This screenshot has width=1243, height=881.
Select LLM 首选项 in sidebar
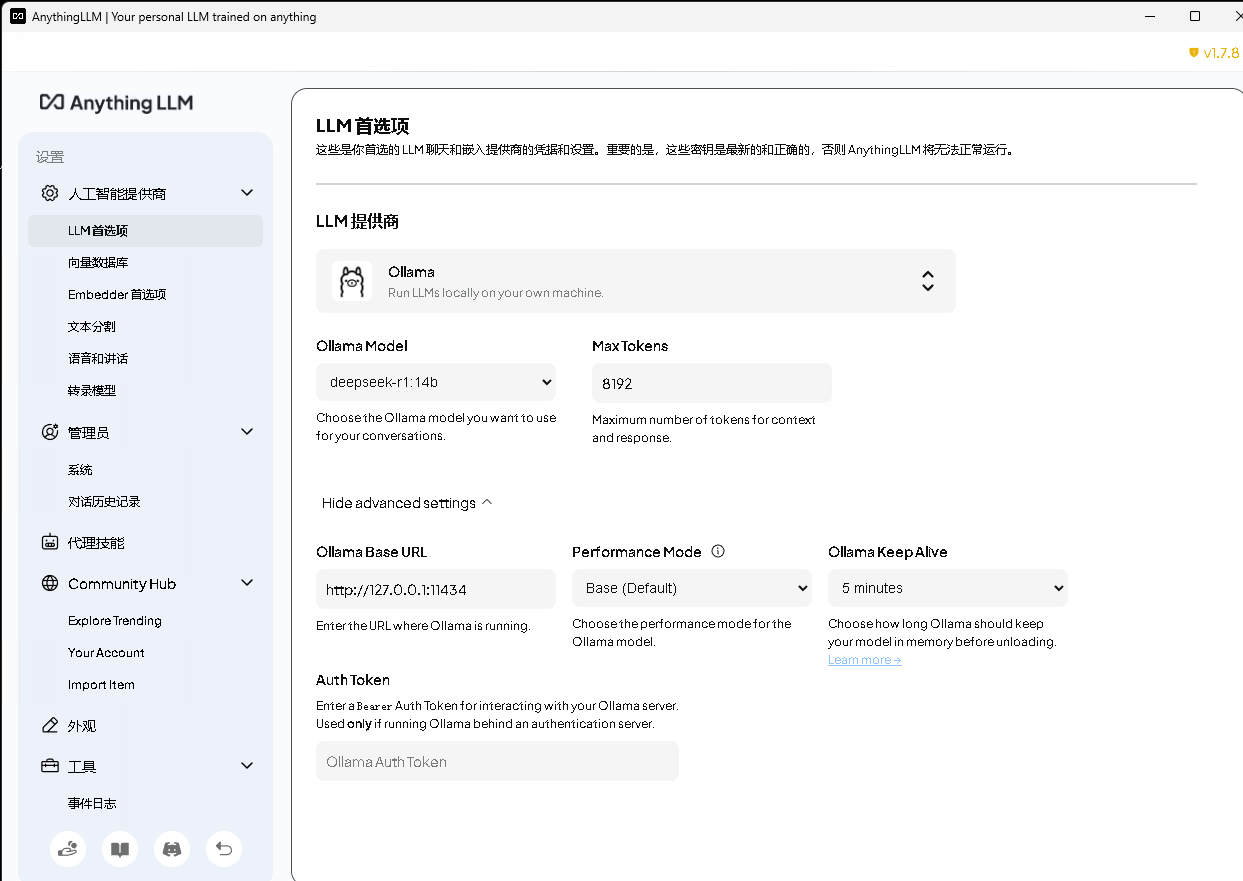pos(146,230)
